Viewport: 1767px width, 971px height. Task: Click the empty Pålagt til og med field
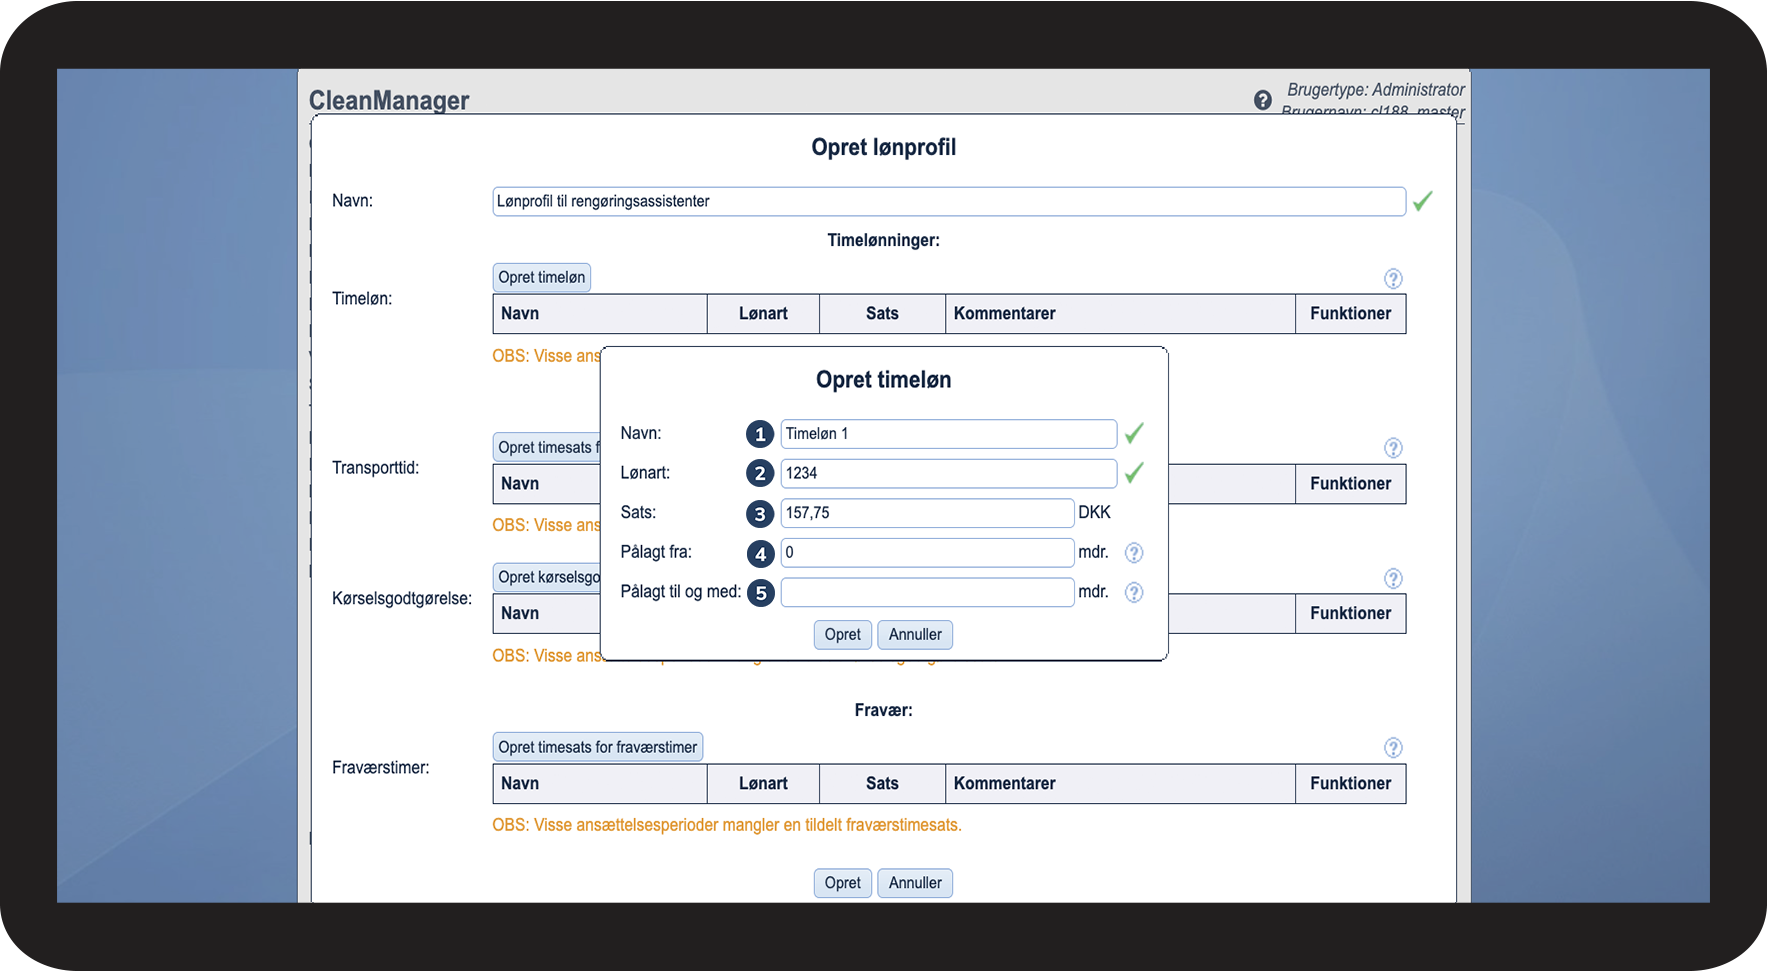tap(926, 592)
